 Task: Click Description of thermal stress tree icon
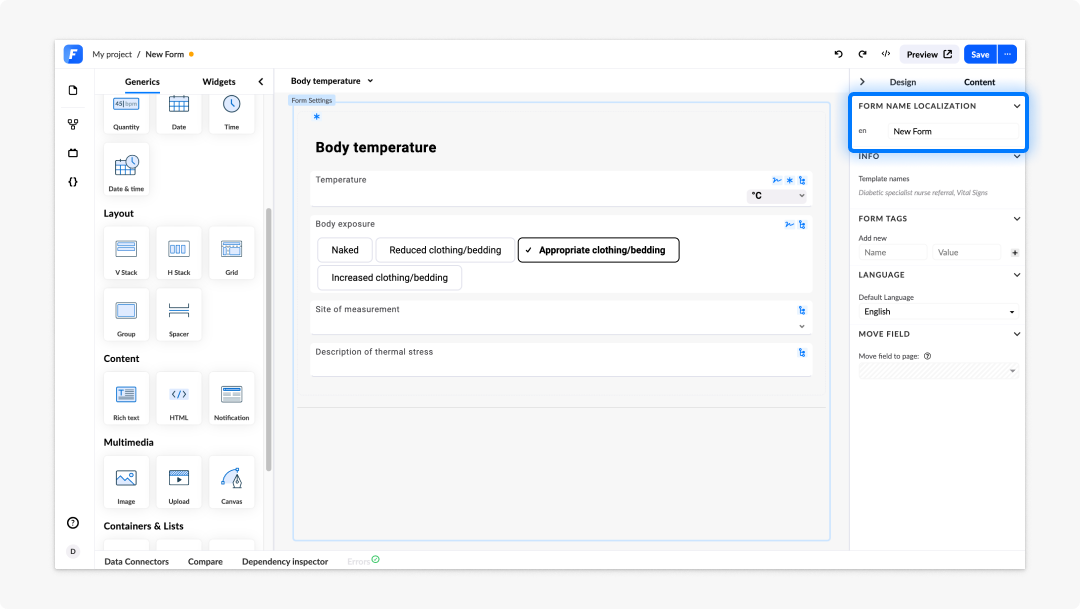[x=802, y=353]
